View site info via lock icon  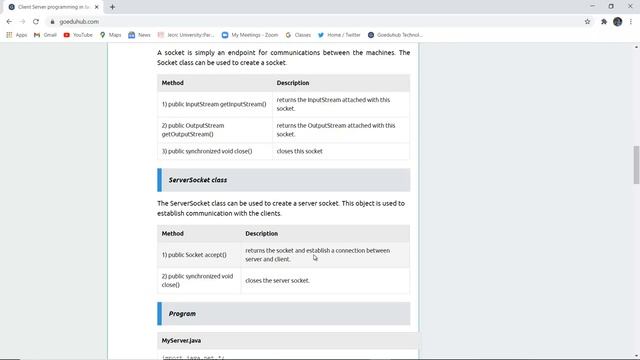[52, 22]
